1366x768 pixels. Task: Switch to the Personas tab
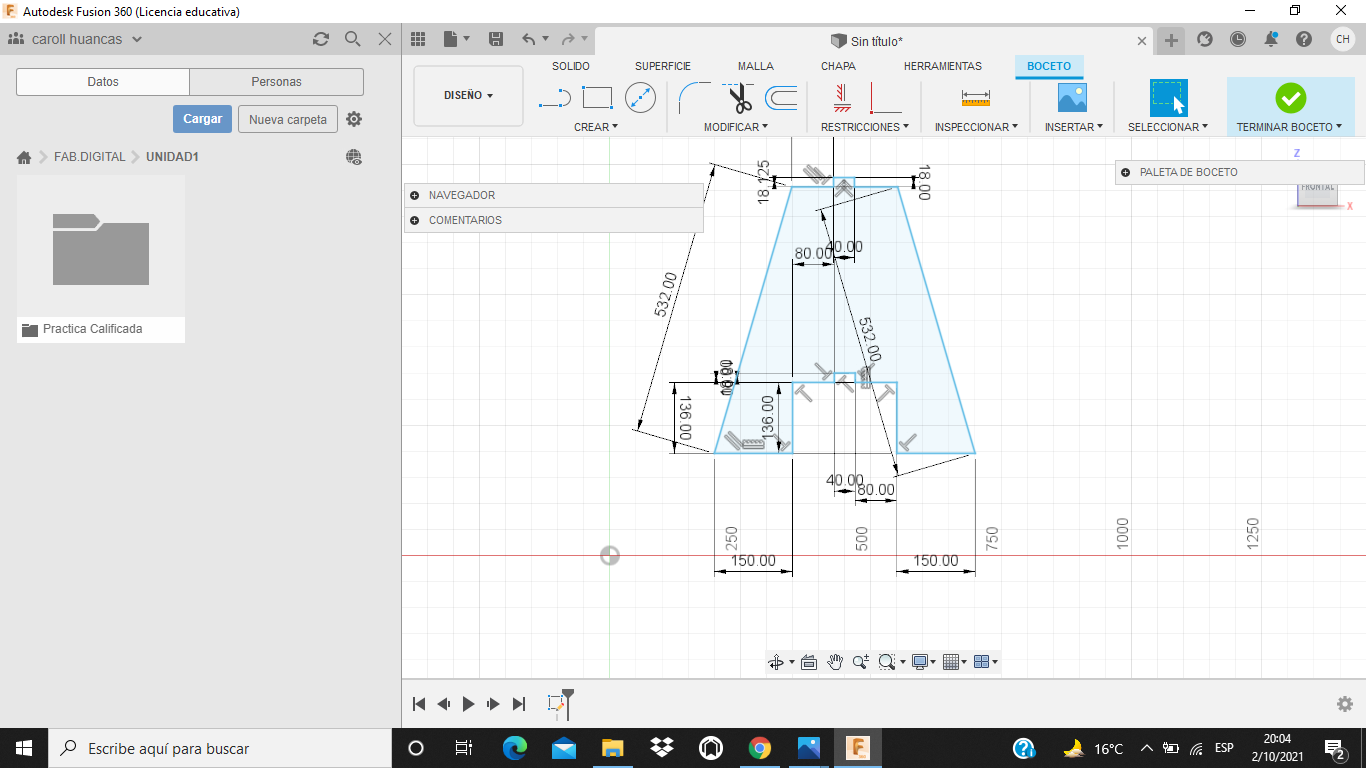tap(276, 82)
